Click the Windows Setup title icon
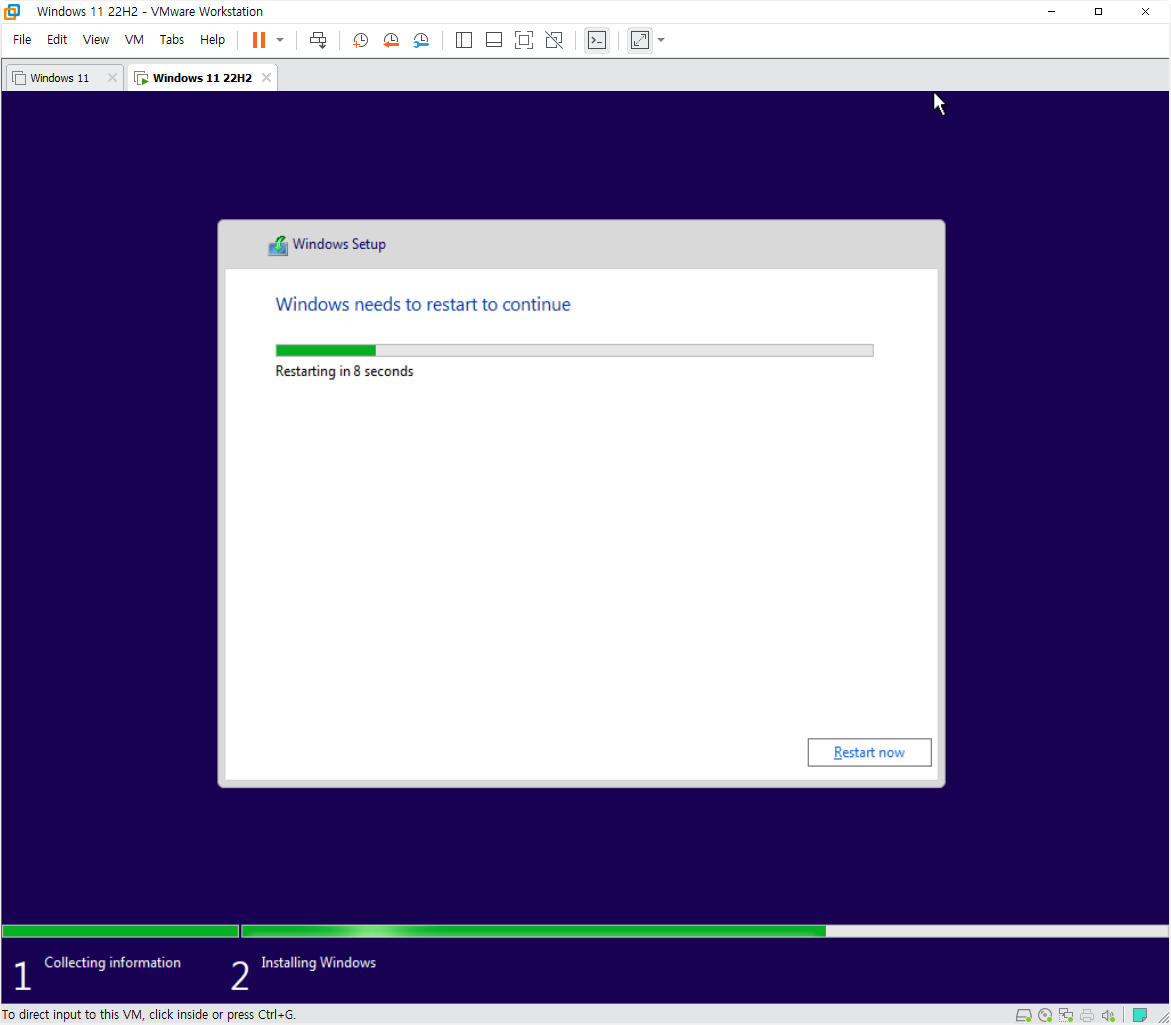1171x1025 pixels. tap(278, 245)
